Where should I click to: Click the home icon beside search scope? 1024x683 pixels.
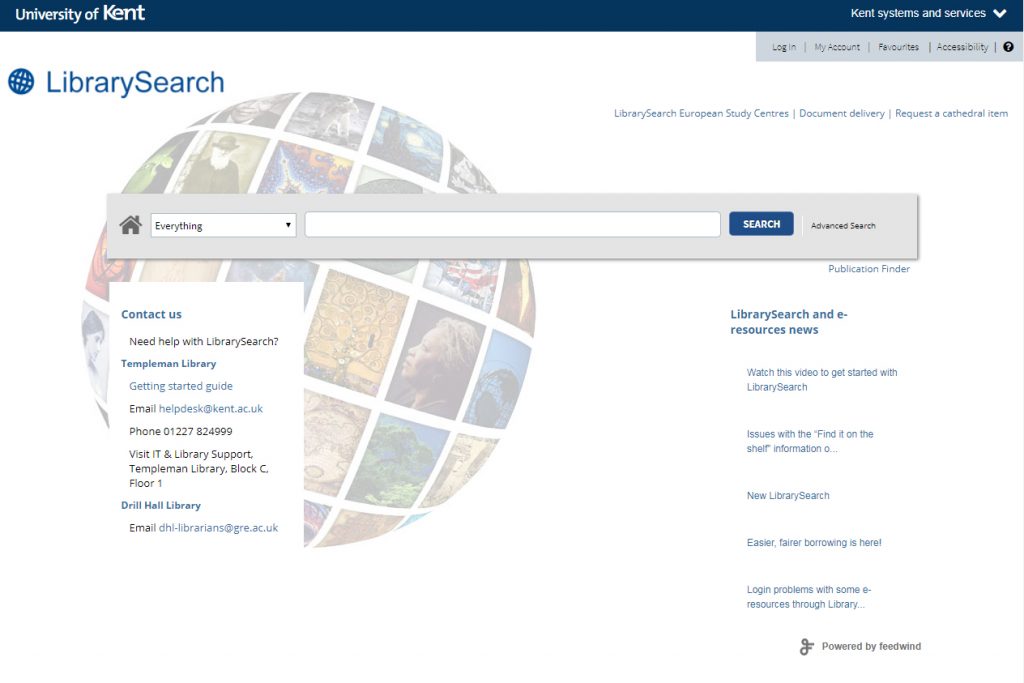click(x=130, y=225)
